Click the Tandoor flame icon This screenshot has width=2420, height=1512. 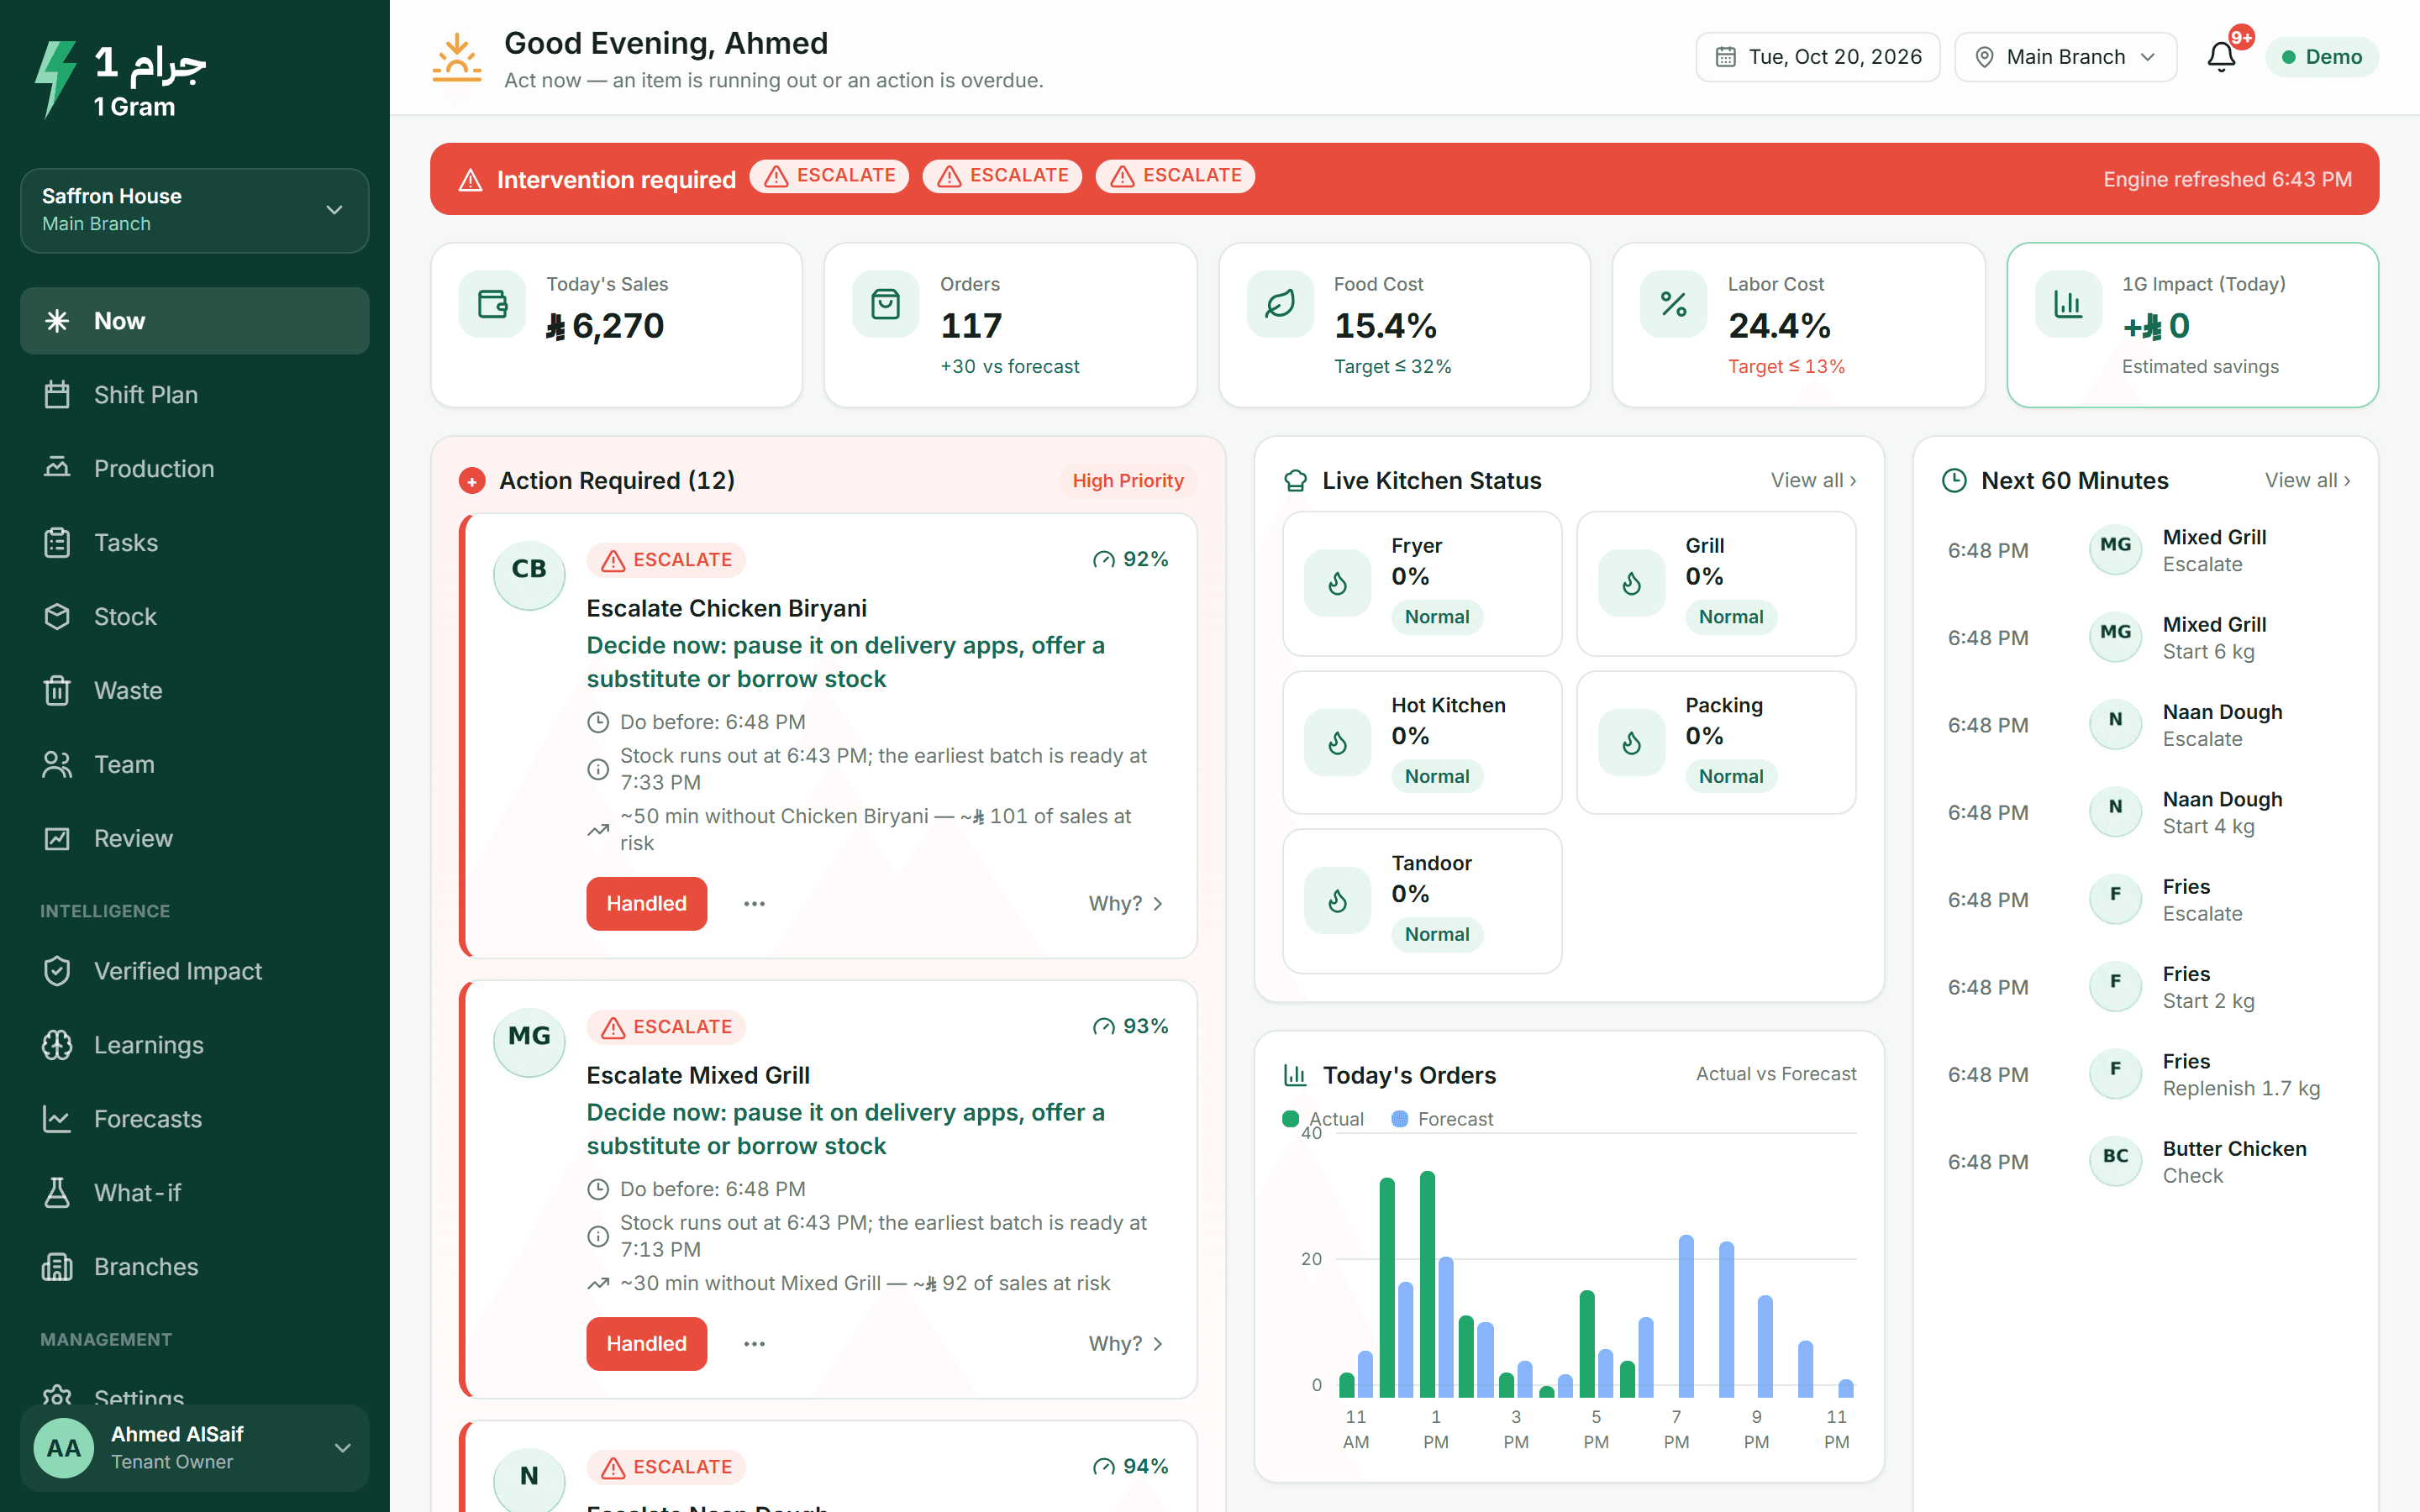(1337, 901)
